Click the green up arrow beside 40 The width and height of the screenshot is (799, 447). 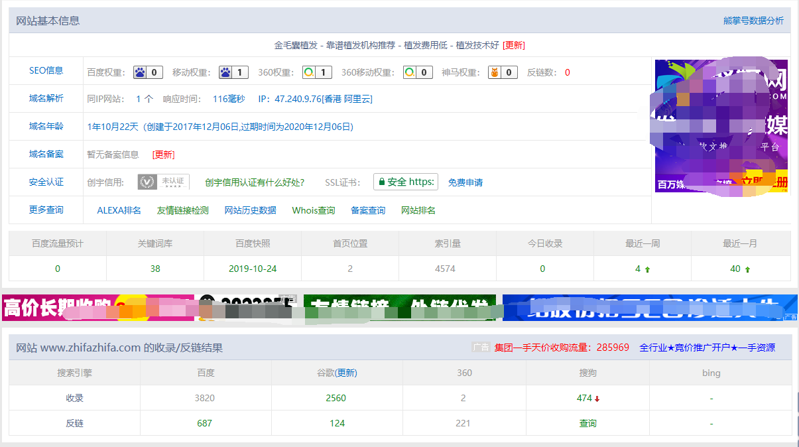748,270
